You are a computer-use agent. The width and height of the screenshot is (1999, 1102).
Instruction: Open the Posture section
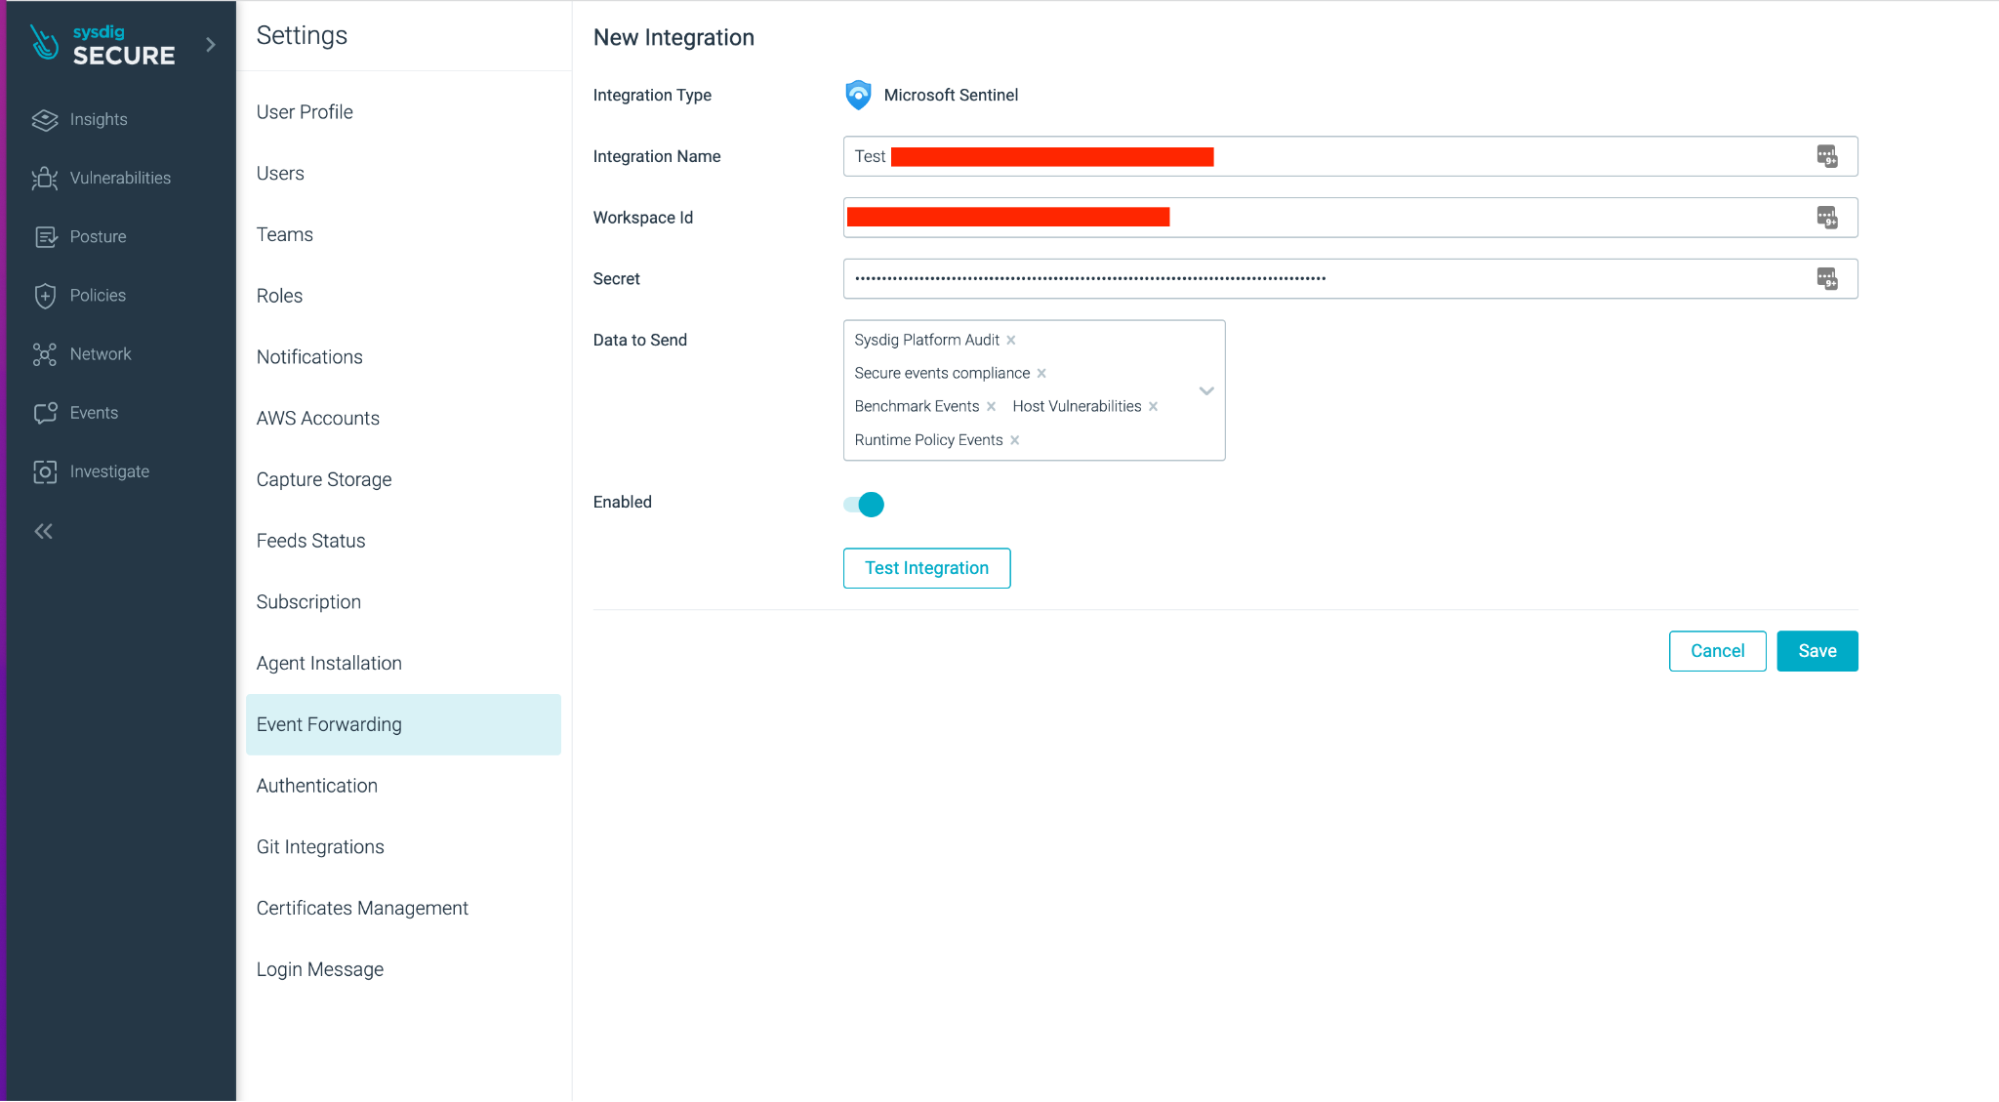tap(96, 236)
